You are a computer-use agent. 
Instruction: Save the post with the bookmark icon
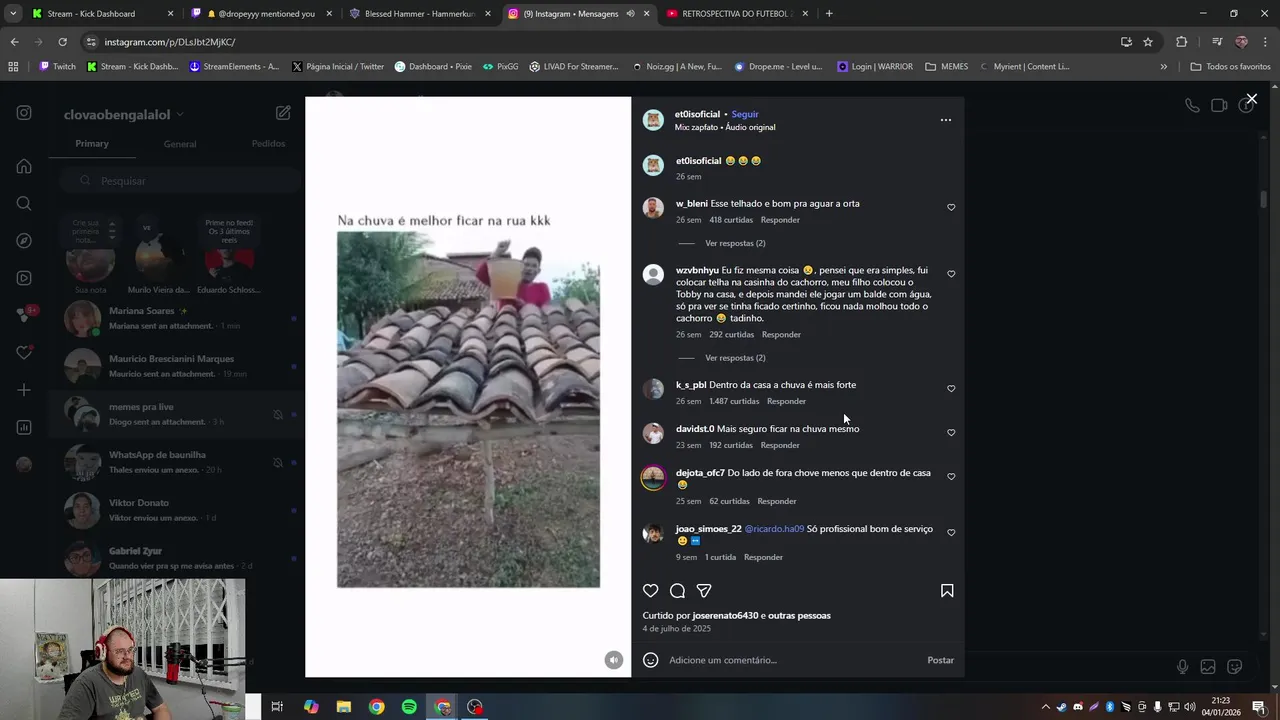(x=947, y=591)
